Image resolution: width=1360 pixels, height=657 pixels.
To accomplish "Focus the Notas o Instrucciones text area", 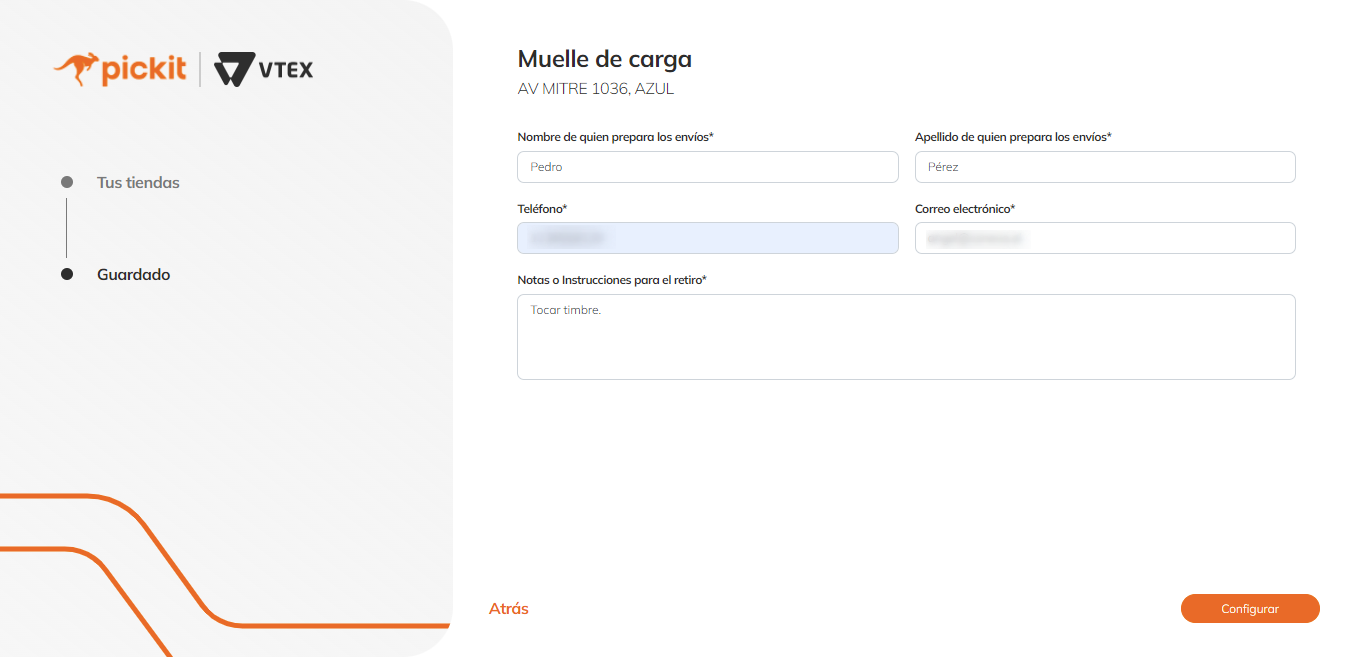I will point(905,337).
